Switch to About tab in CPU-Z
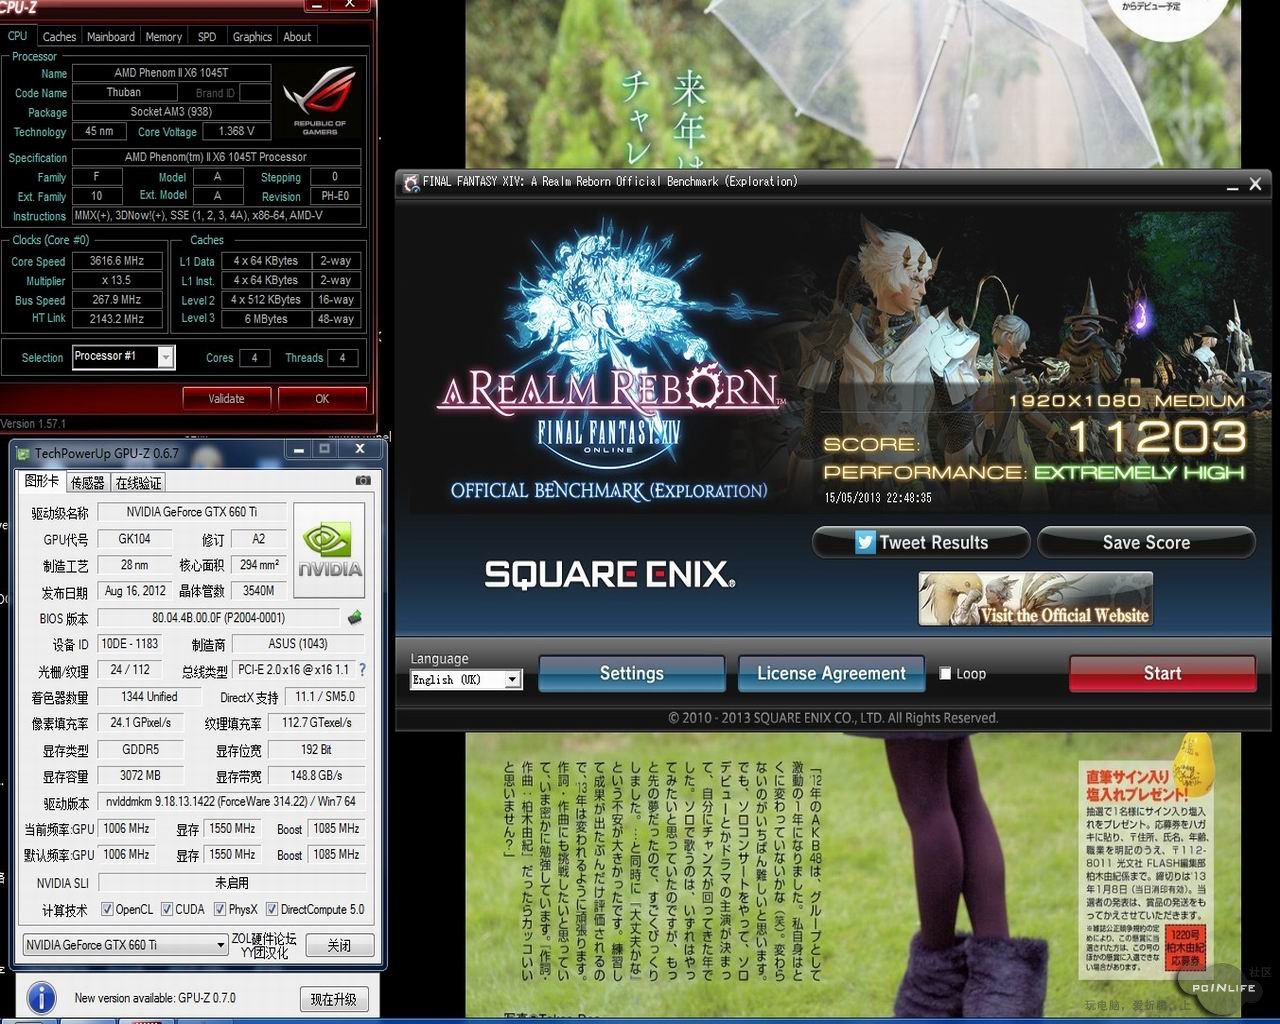This screenshot has width=1280, height=1024. [297, 37]
